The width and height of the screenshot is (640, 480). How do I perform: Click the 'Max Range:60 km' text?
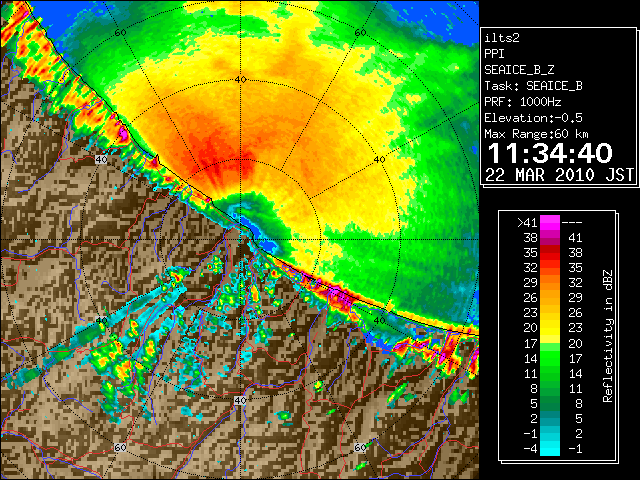[536, 134]
